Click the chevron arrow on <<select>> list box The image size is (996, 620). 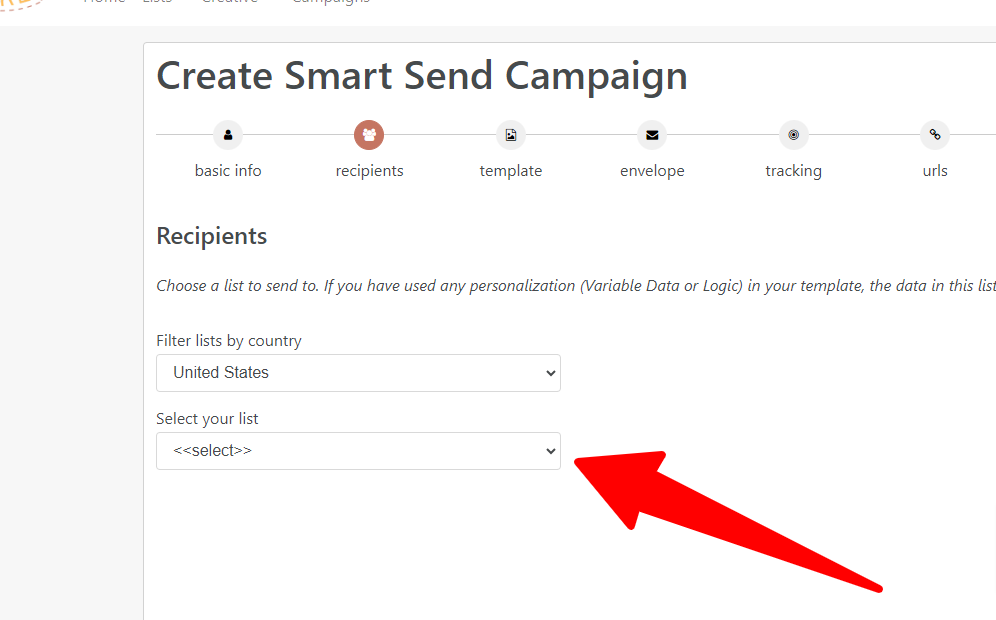coord(551,452)
